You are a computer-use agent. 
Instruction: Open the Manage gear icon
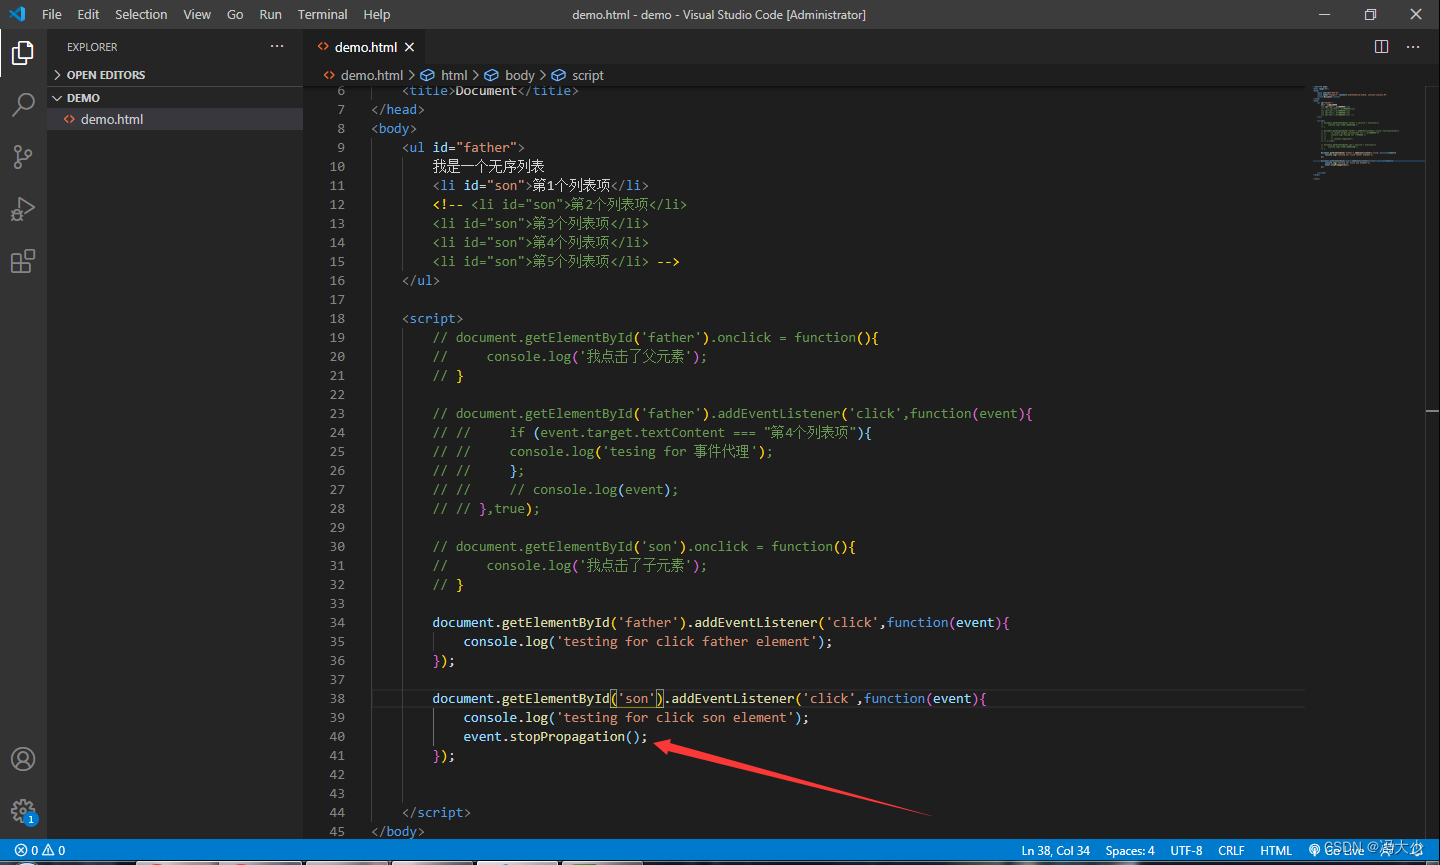(22, 811)
